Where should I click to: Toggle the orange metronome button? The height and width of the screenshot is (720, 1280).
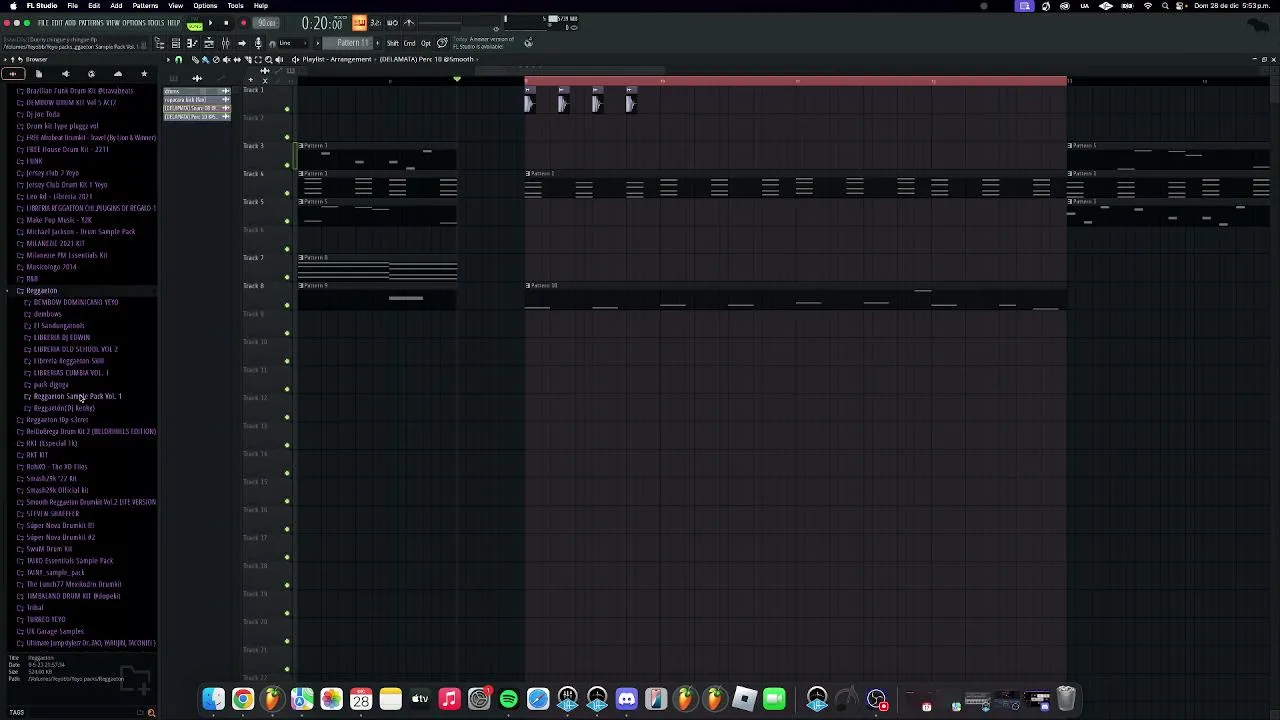tap(359, 22)
